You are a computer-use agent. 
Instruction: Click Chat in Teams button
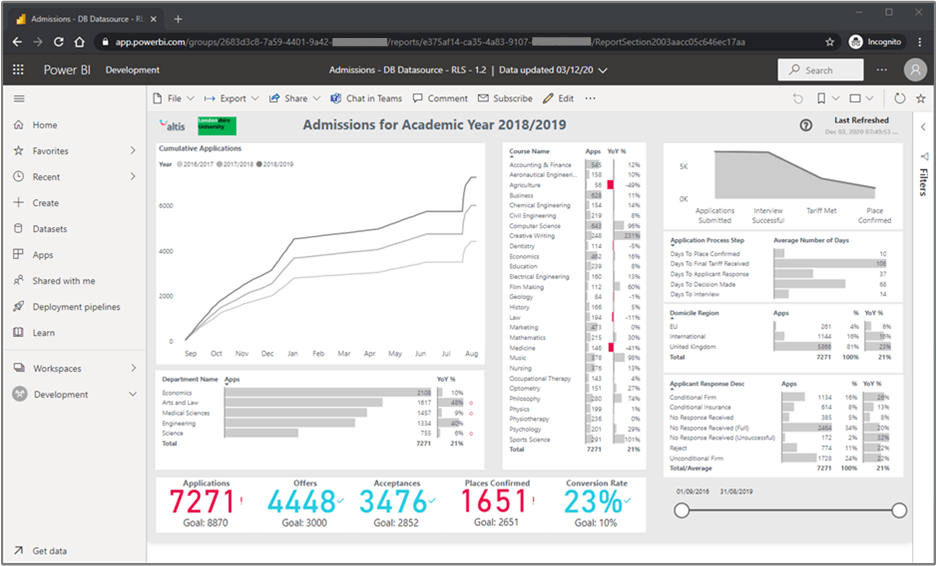367,99
